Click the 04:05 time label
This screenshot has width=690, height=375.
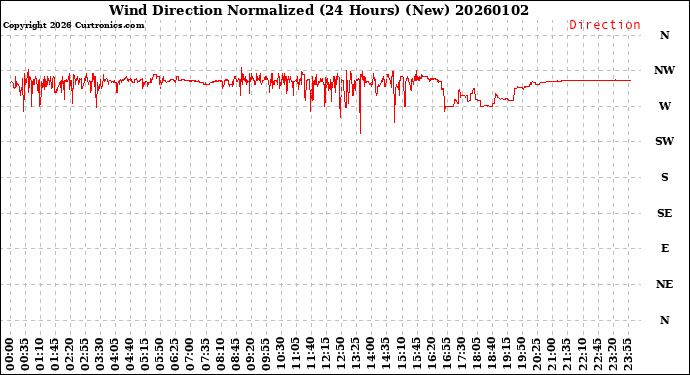(115, 354)
